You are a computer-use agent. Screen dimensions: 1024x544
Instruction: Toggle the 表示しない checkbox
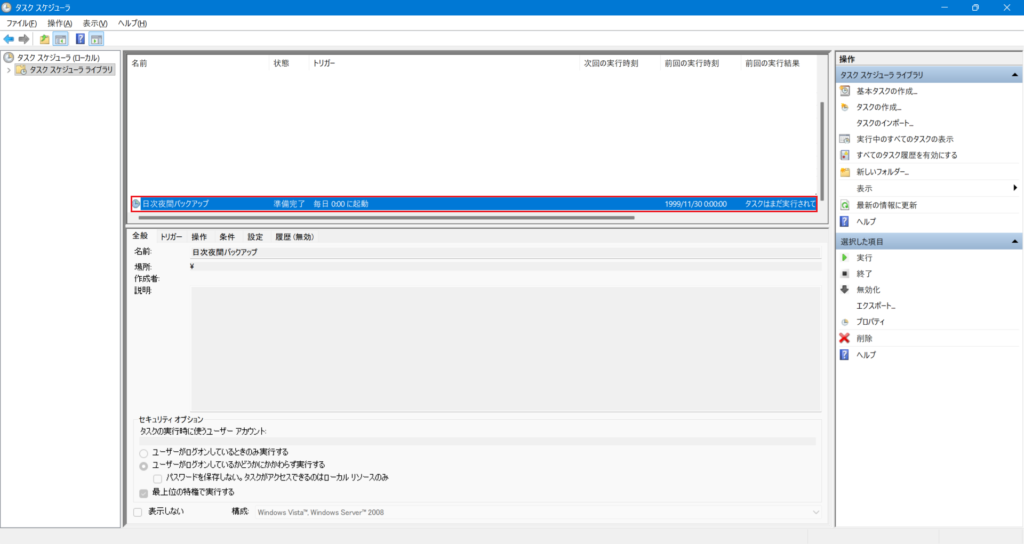138,512
